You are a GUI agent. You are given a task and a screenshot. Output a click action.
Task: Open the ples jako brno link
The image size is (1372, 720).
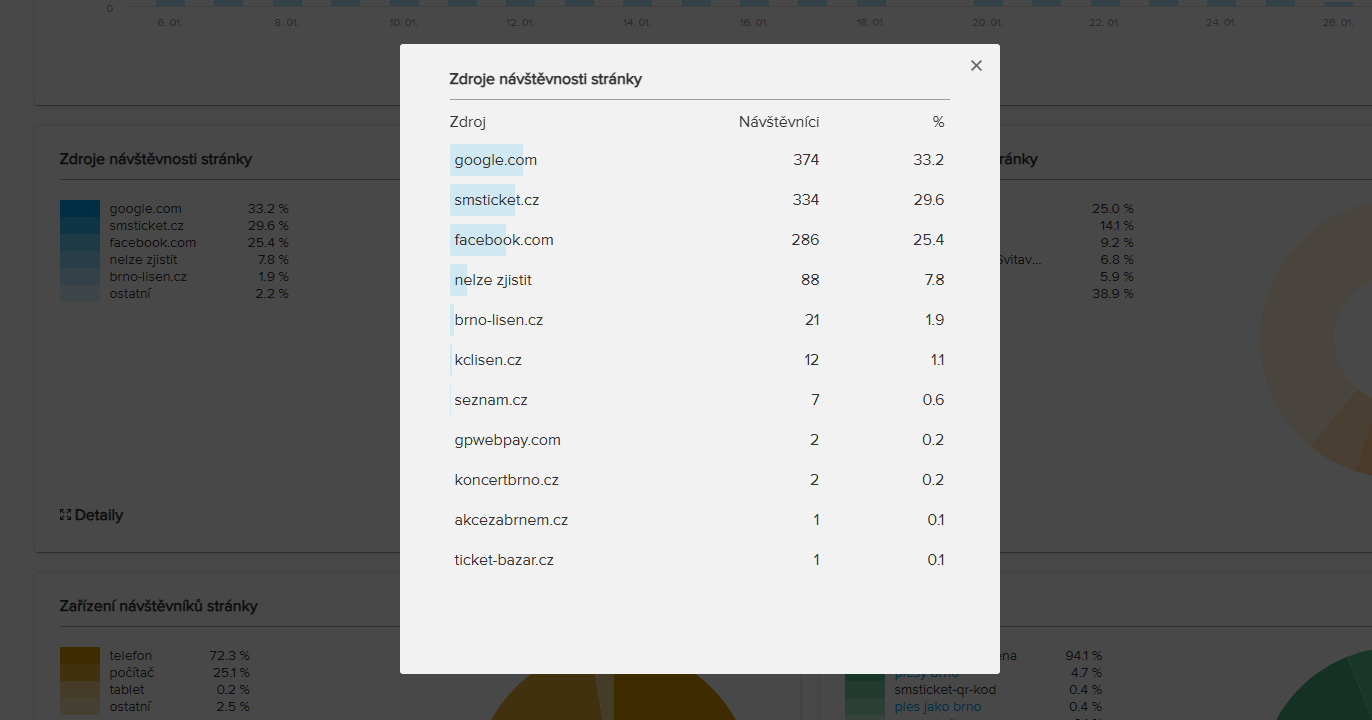938,707
